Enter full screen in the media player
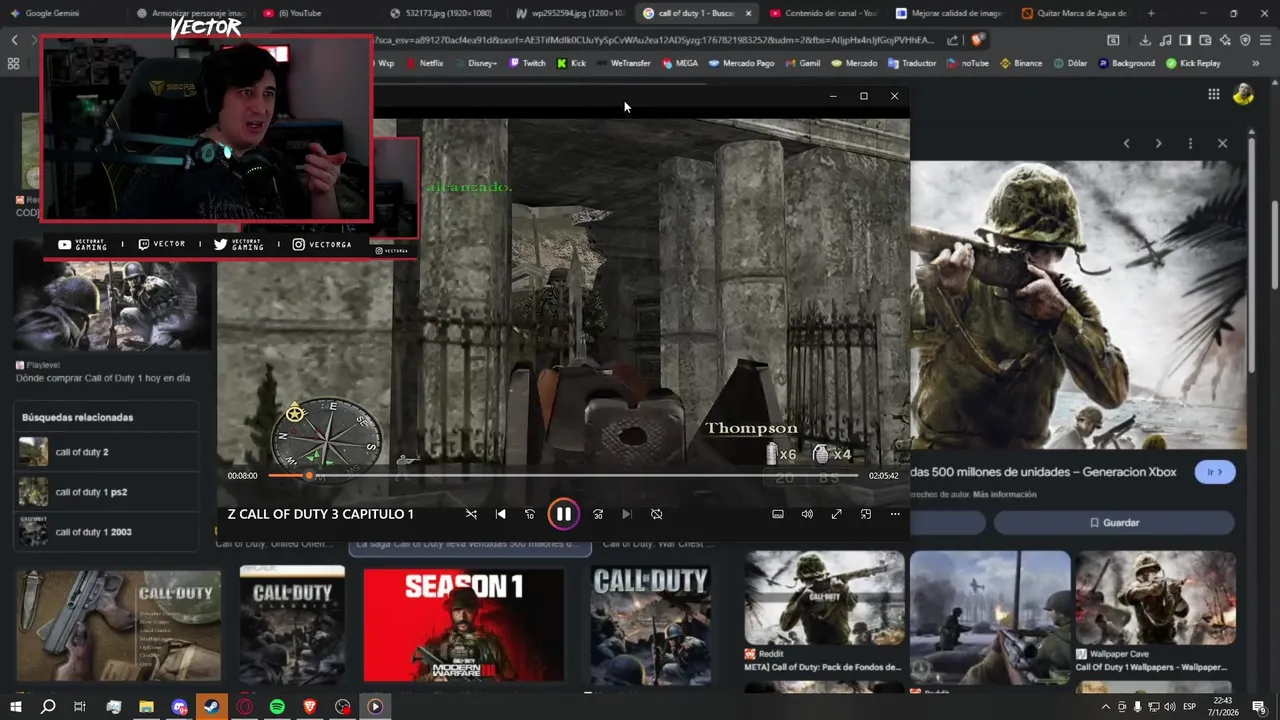Screen dimensions: 1280x720 coord(836,514)
